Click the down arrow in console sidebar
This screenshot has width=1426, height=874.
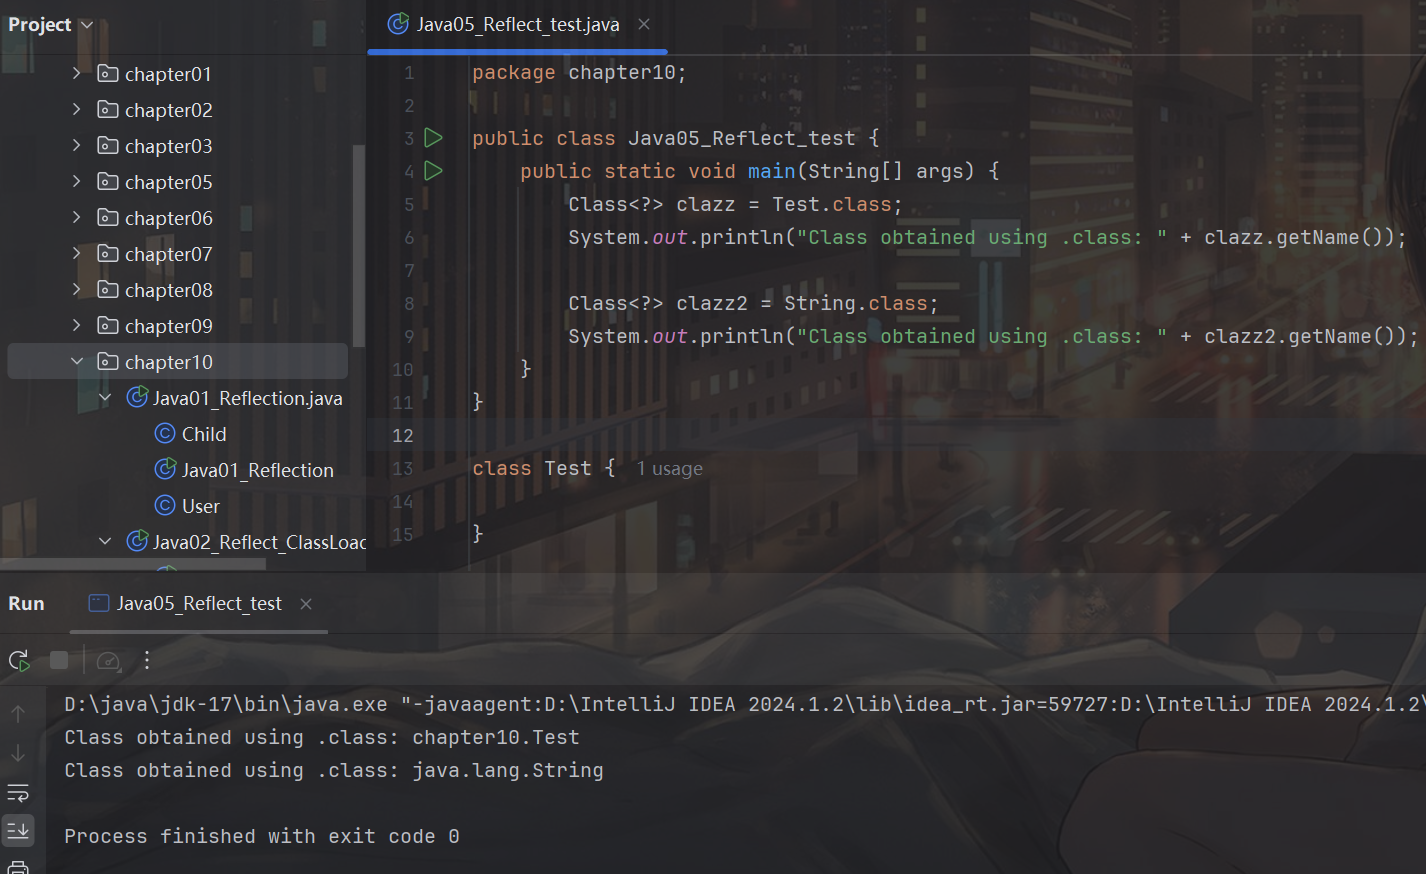click(x=18, y=753)
